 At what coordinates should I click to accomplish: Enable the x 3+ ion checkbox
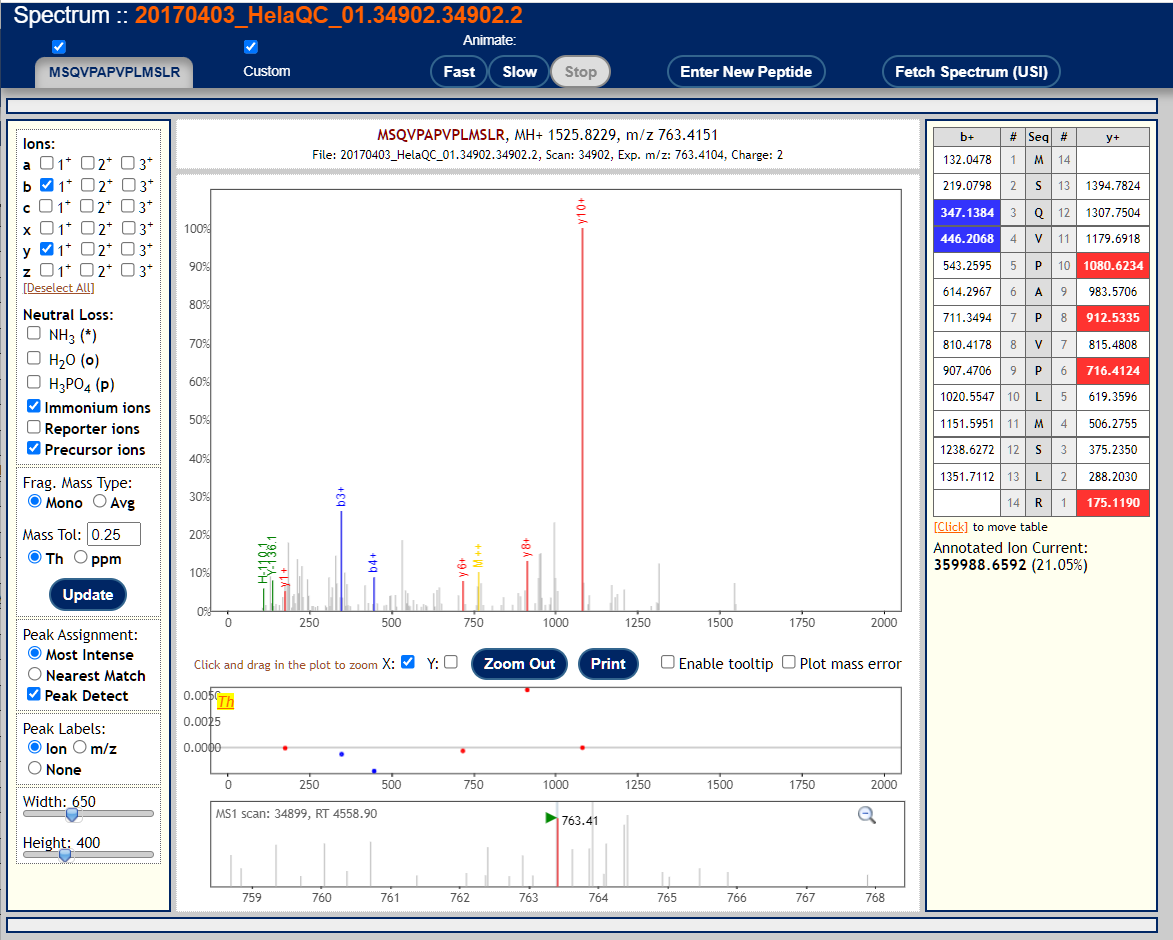point(129,227)
